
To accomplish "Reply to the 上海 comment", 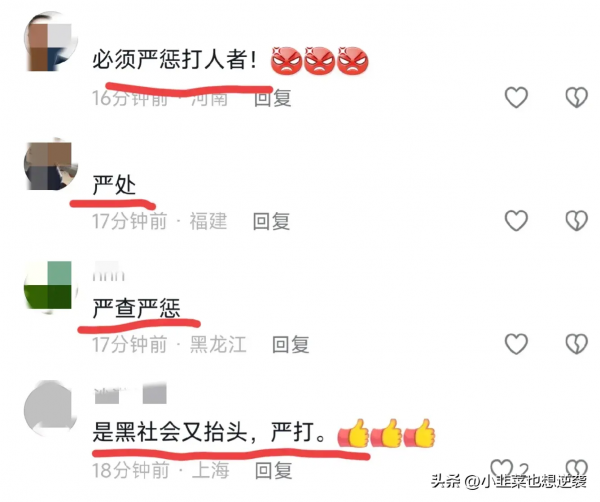I will 274,470.
